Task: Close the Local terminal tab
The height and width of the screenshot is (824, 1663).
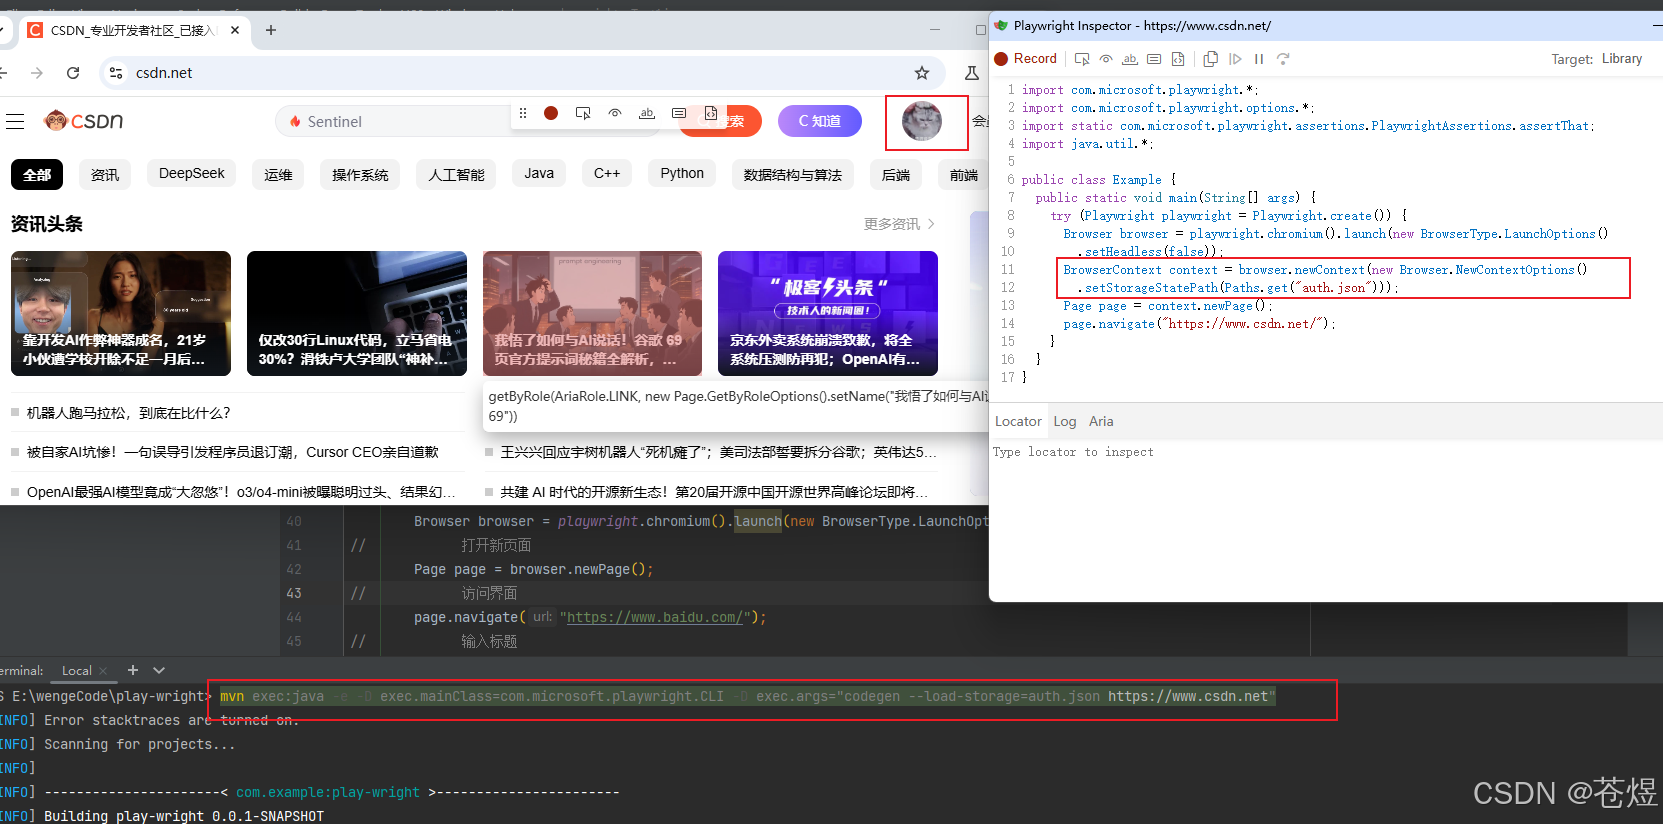Action: tap(103, 671)
